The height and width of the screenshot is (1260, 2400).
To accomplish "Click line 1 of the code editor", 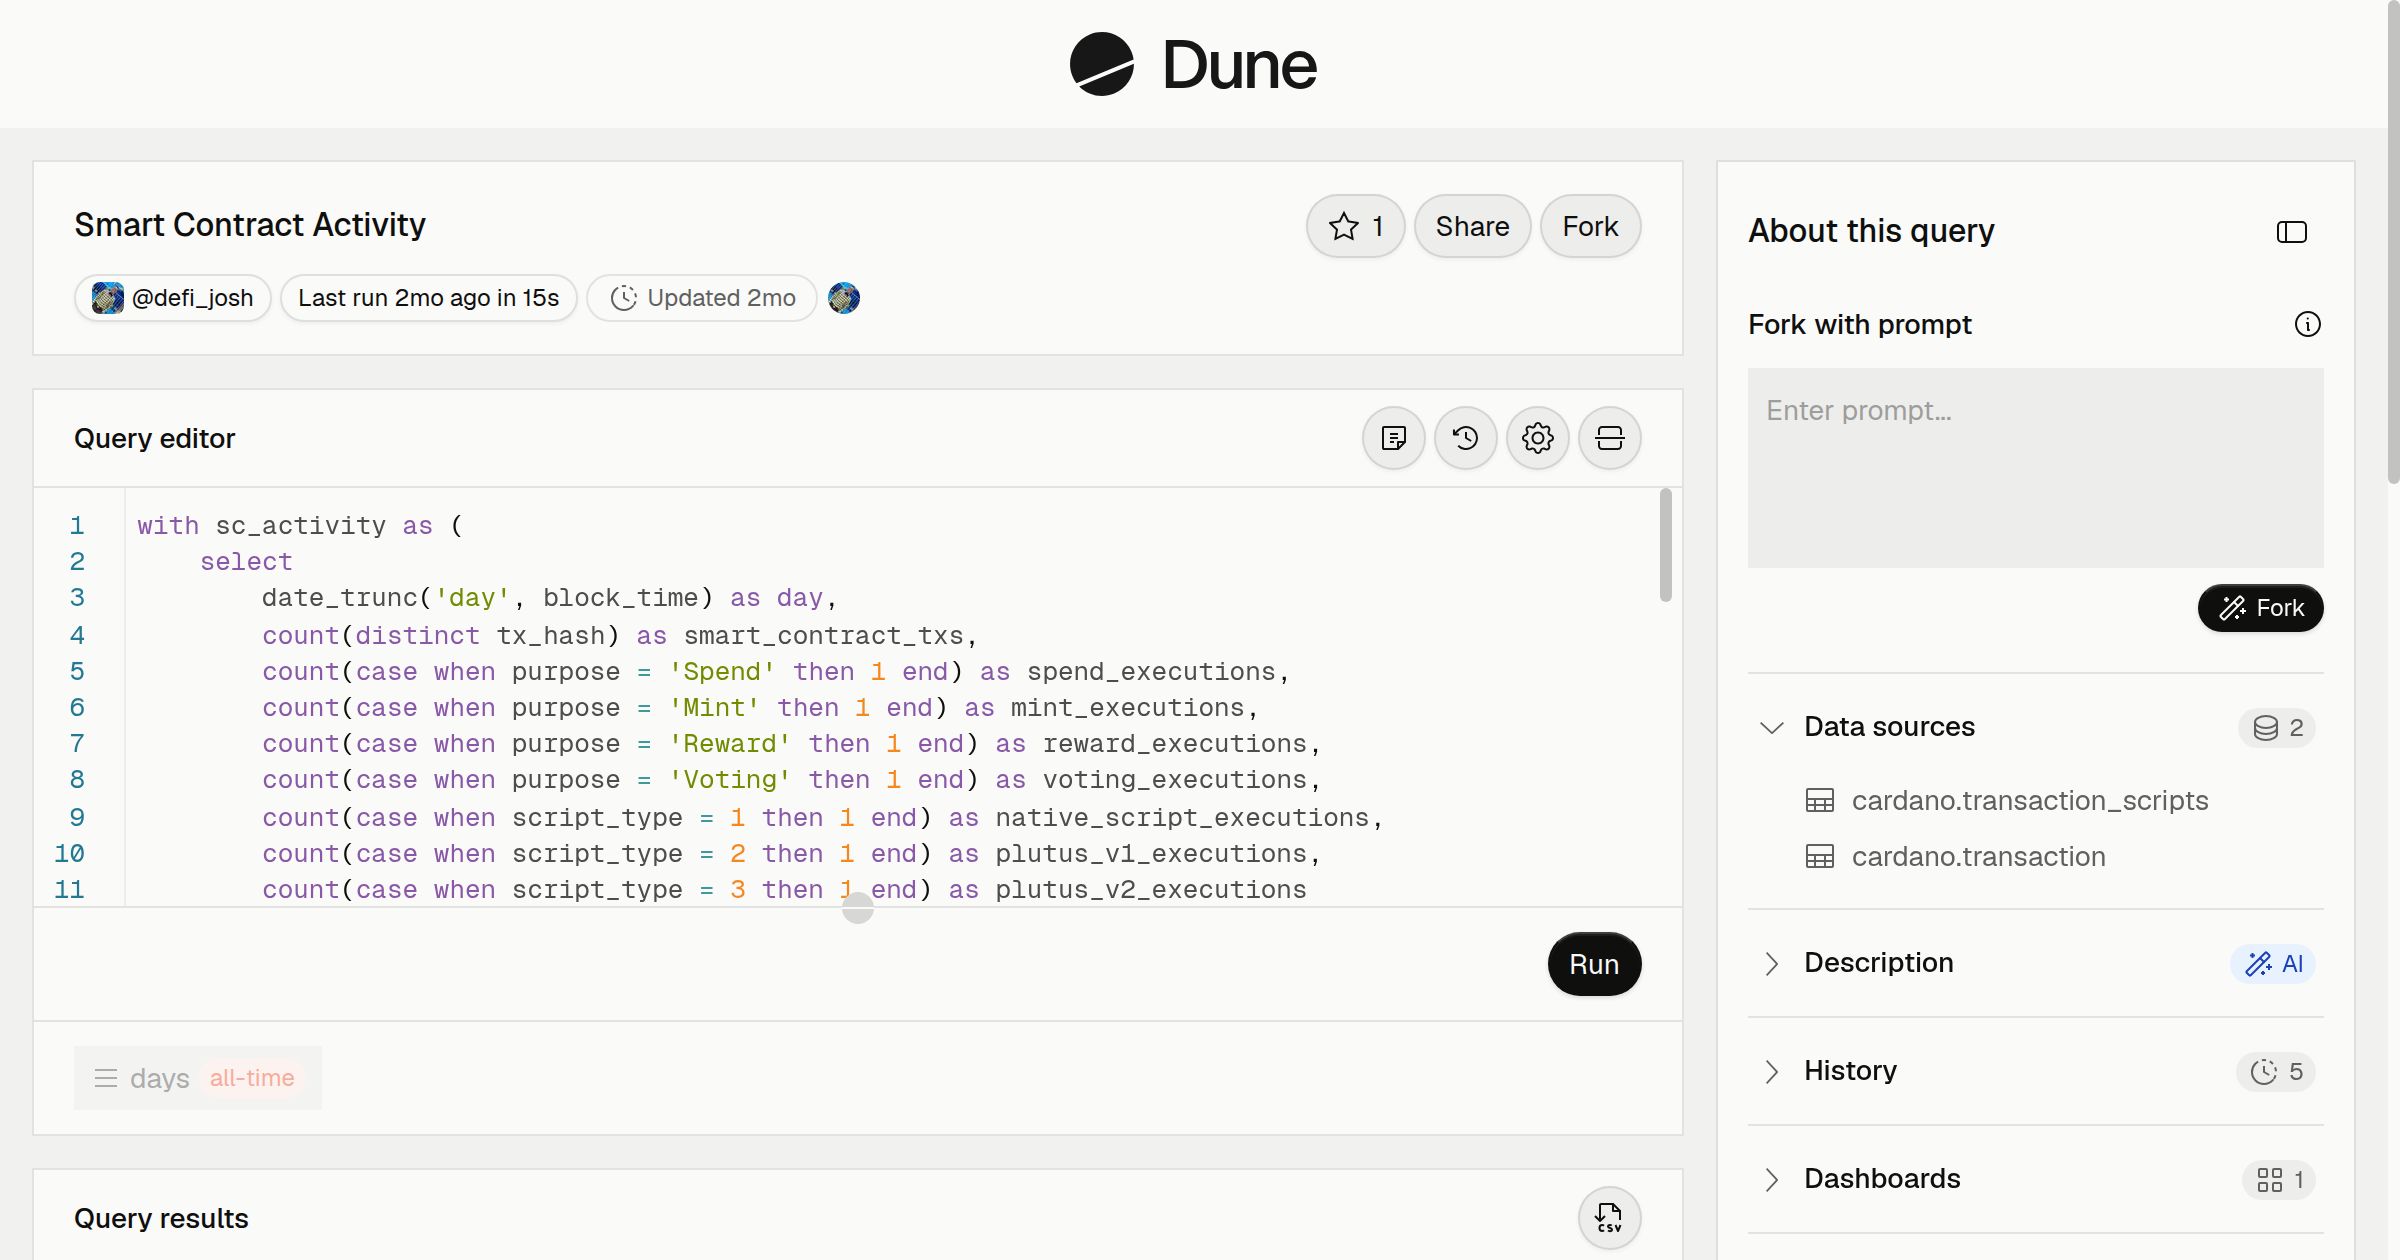I will tap(300, 526).
